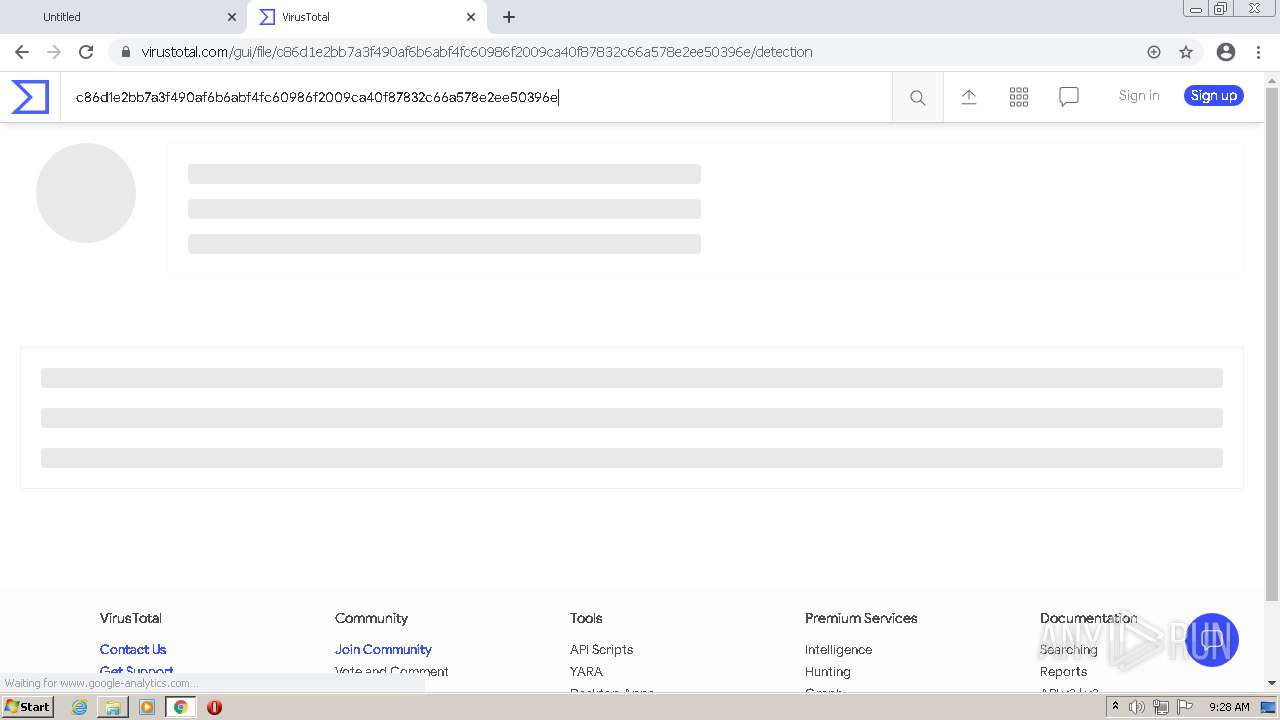This screenshot has width=1280, height=720.
Task: Bookmark this page with star icon
Action: click(x=1186, y=52)
